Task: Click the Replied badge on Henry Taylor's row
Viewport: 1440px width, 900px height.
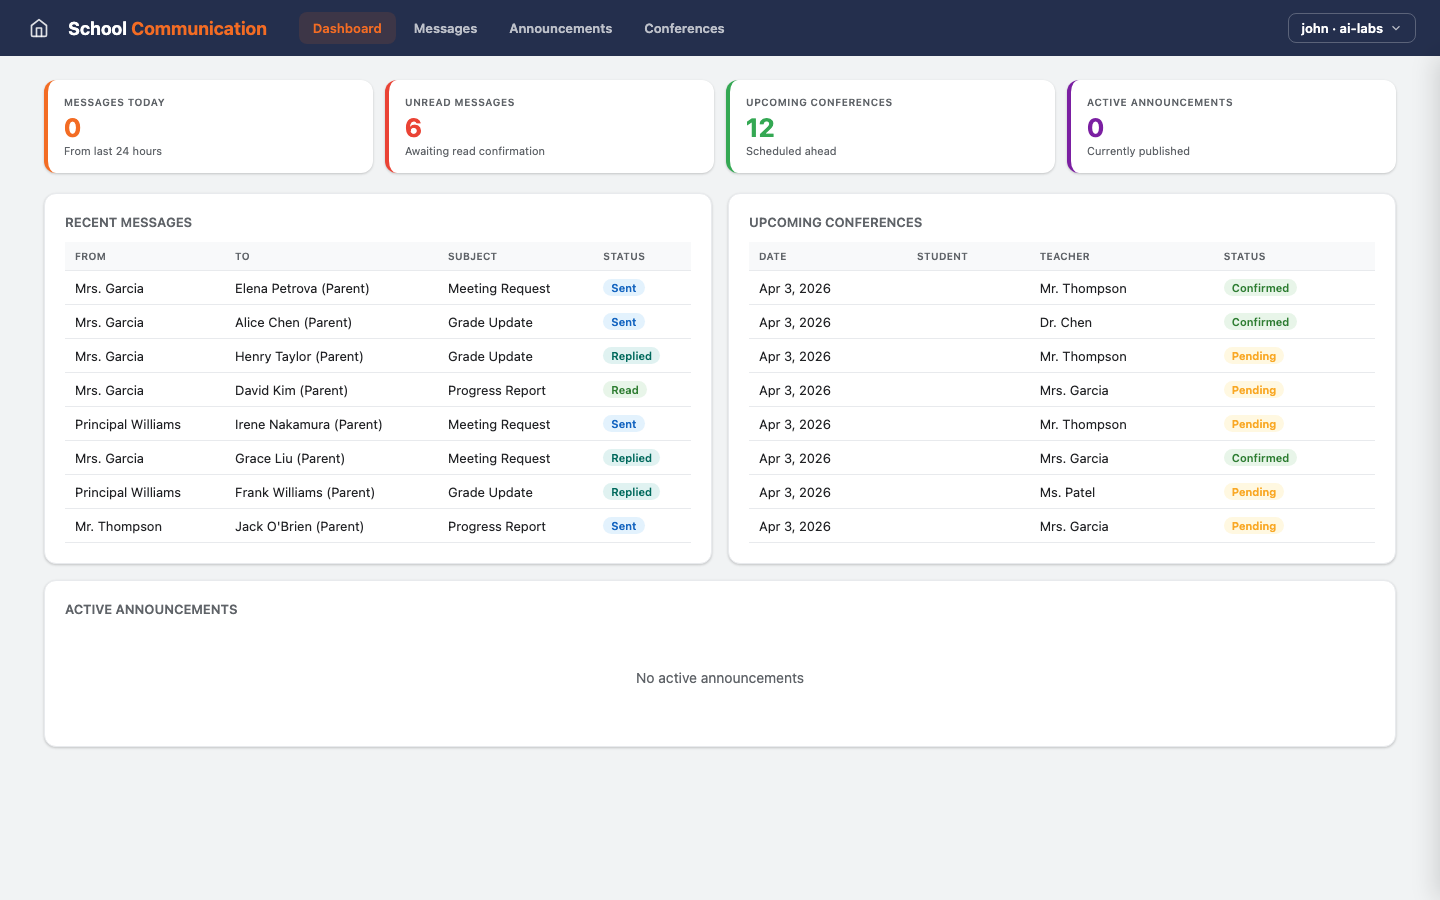Action: tap(631, 356)
